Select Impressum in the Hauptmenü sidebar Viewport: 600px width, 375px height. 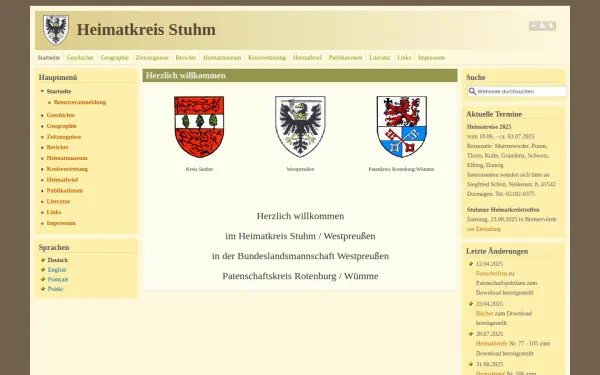(61, 223)
